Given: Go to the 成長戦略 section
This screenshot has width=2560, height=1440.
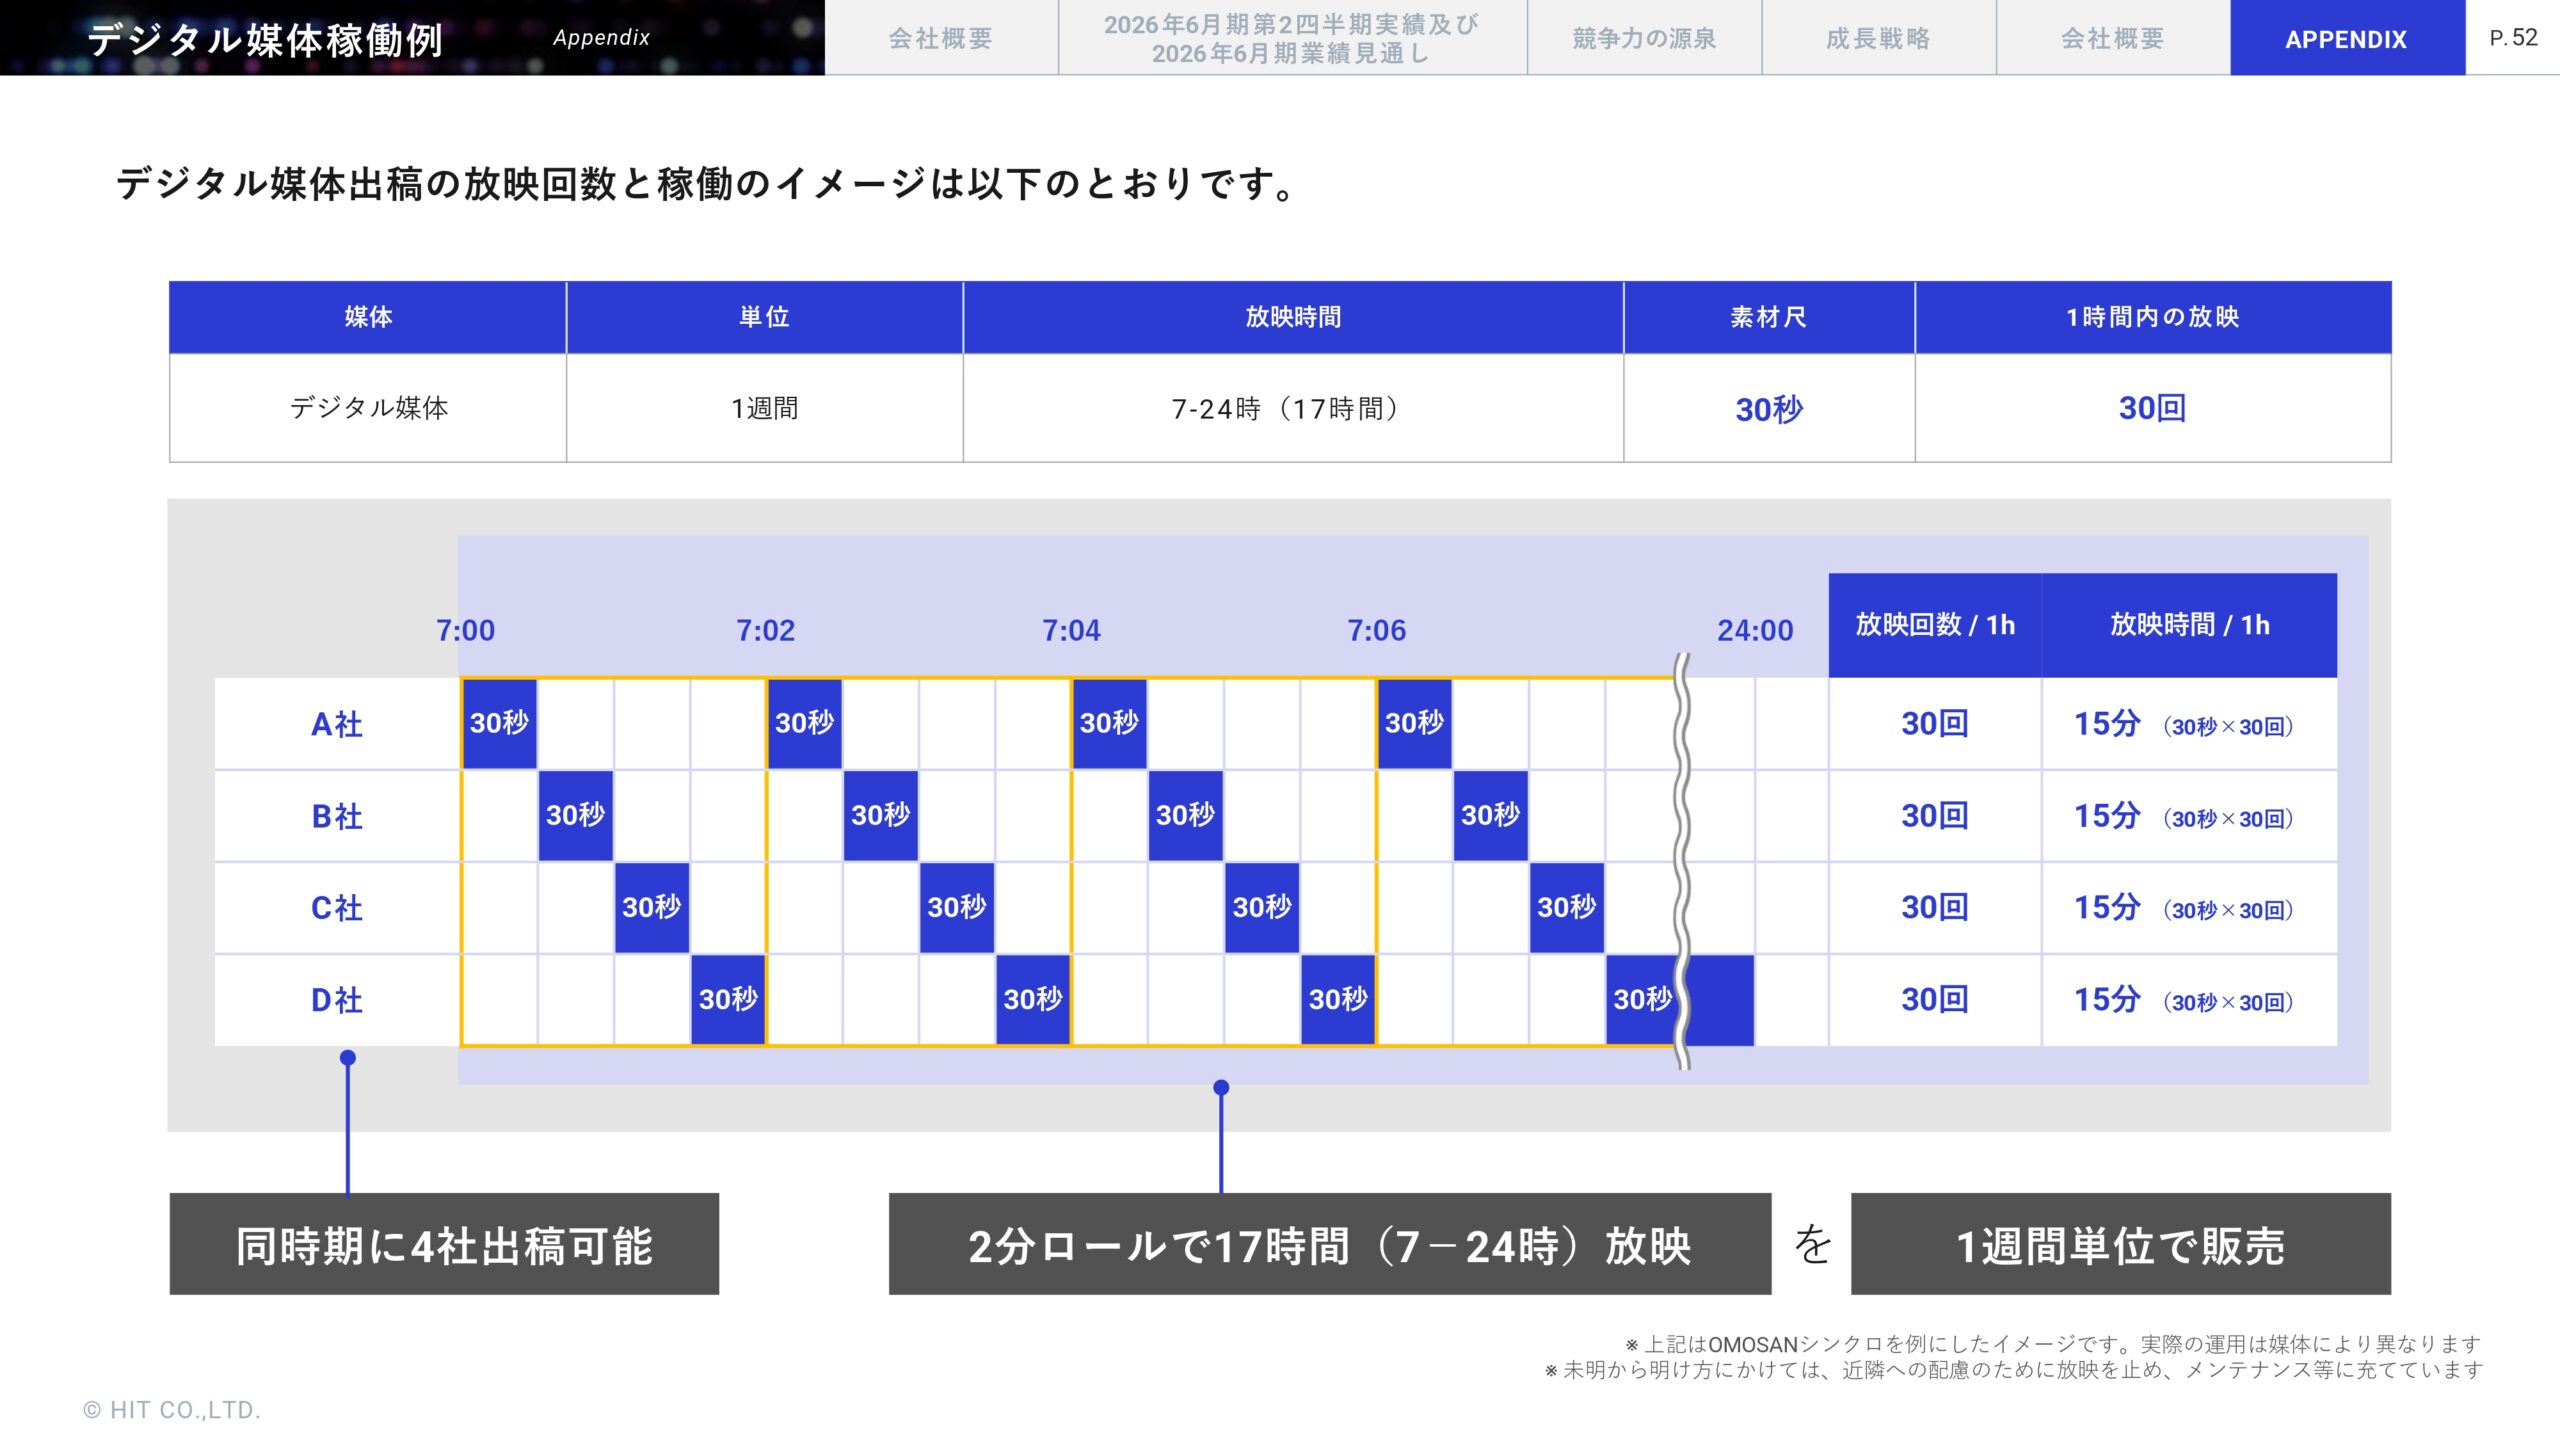Looking at the screenshot, I should pos(1878,40).
